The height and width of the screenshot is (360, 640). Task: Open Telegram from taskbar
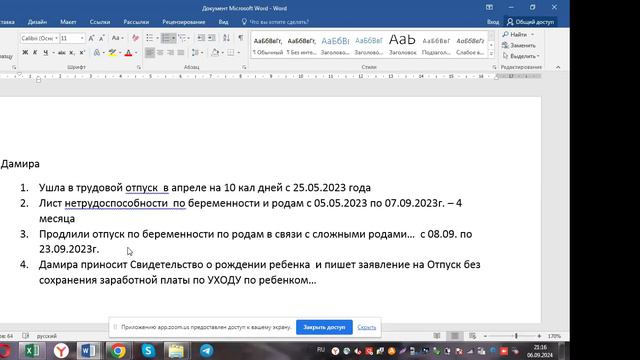[207, 351]
